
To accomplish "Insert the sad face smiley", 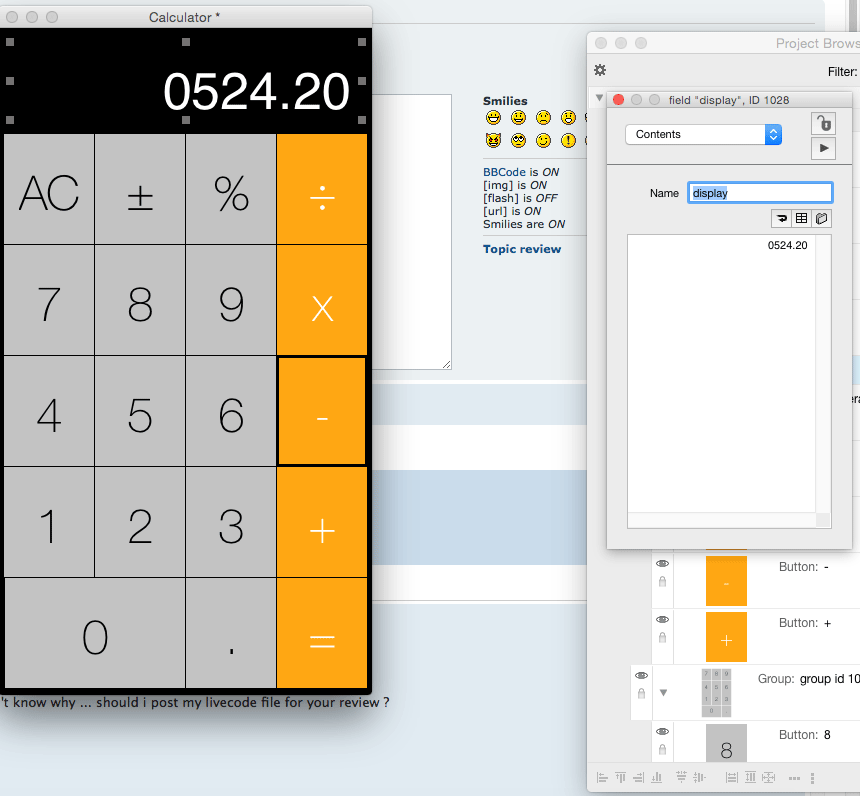I will click(x=543, y=117).
